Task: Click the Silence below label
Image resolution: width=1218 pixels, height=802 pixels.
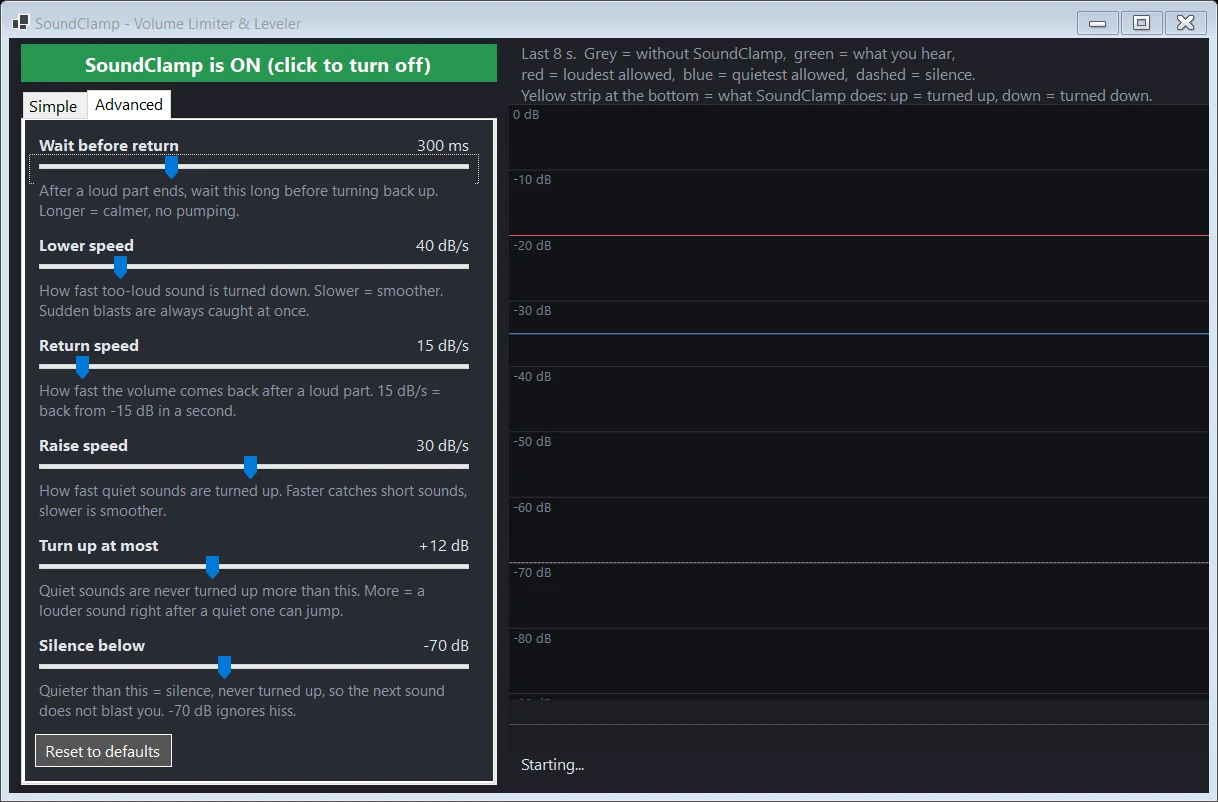Action: point(92,646)
